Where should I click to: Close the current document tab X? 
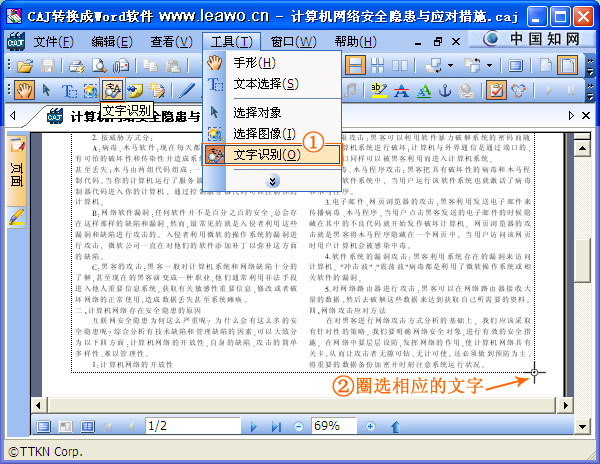point(586,116)
